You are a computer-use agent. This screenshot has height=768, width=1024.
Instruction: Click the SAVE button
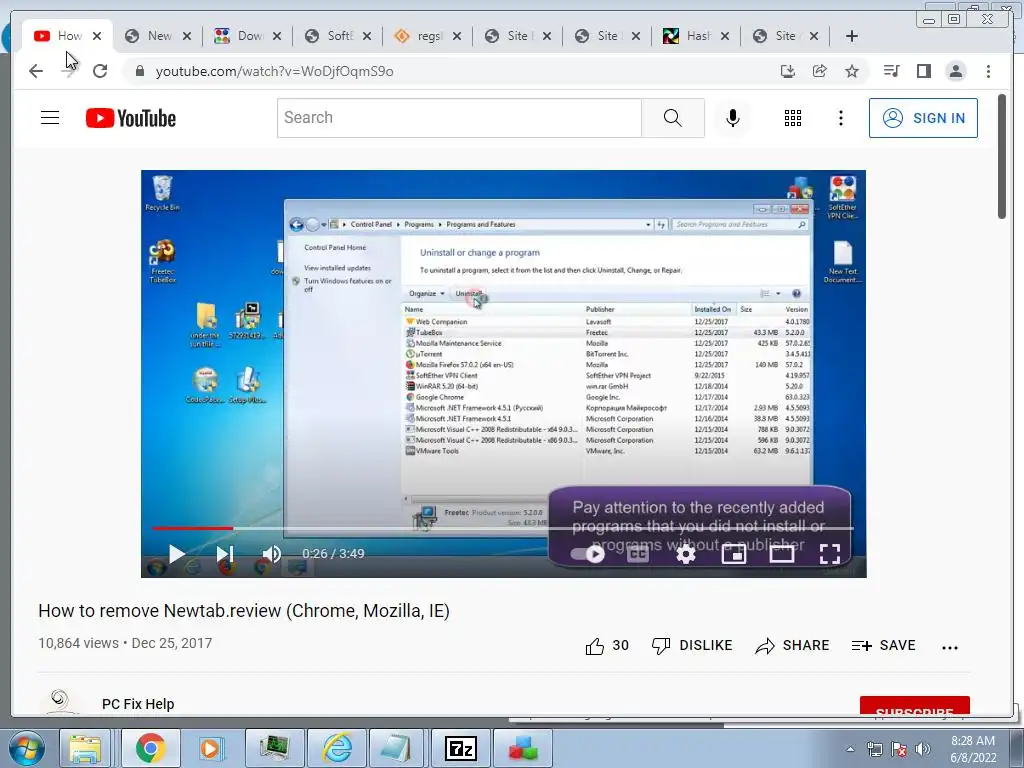coord(884,646)
